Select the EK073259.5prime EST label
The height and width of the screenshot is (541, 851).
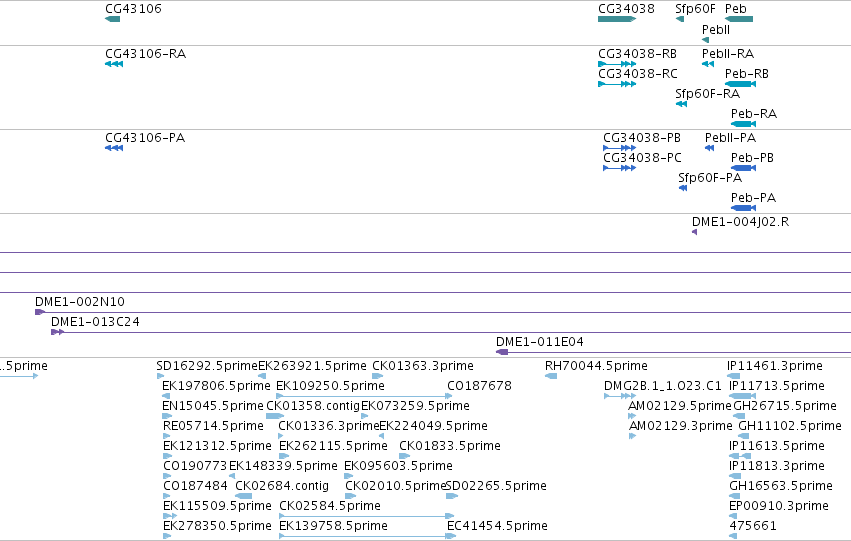point(415,406)
